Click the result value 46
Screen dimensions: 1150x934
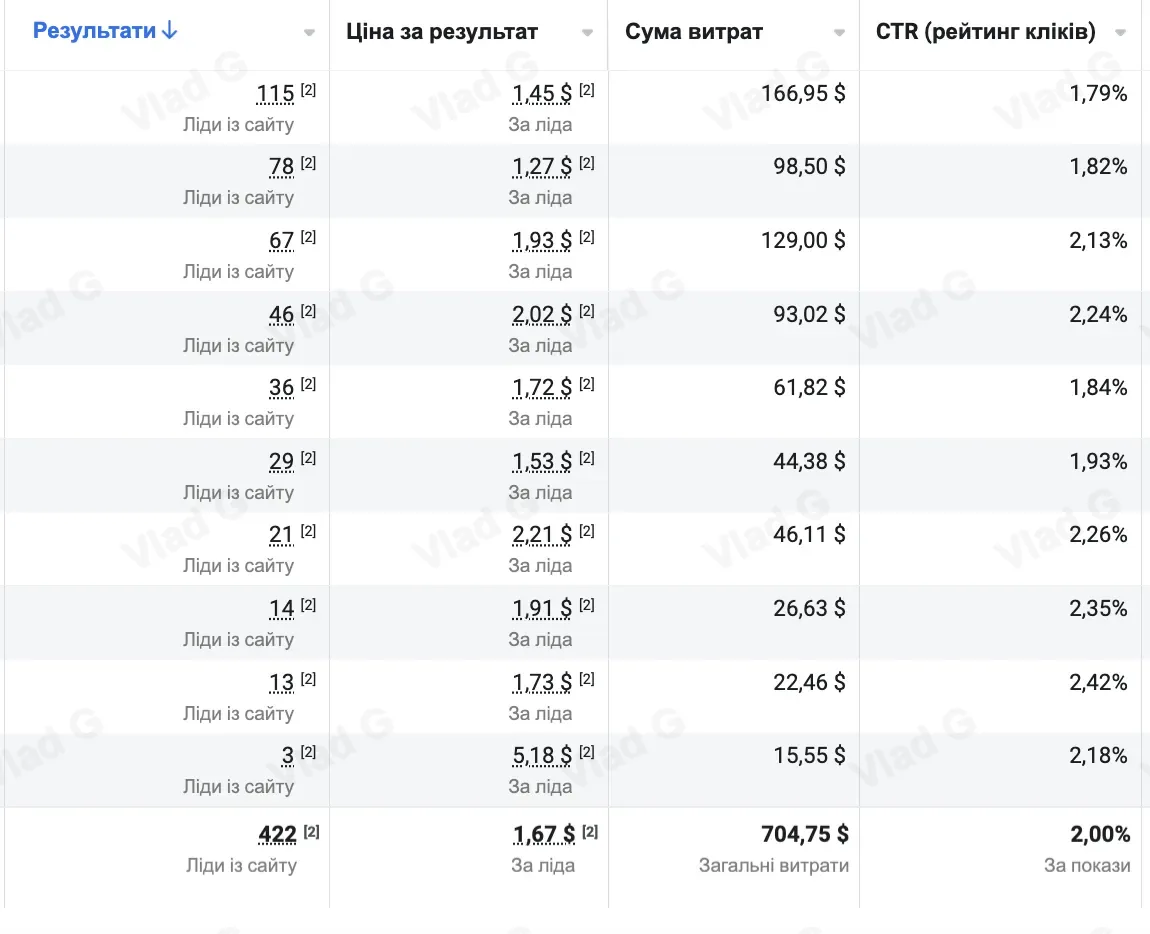[x=282, y=315]
